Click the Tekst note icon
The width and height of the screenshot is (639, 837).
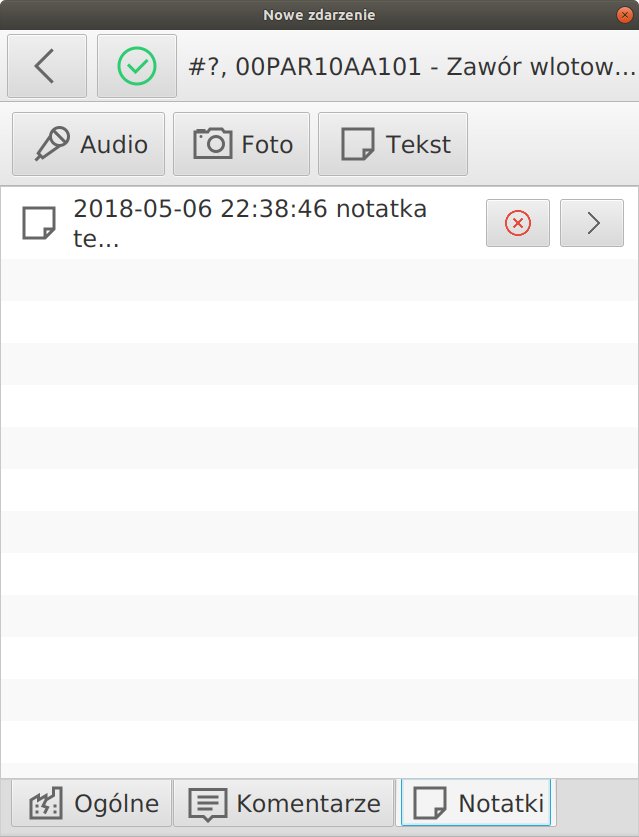357,143
